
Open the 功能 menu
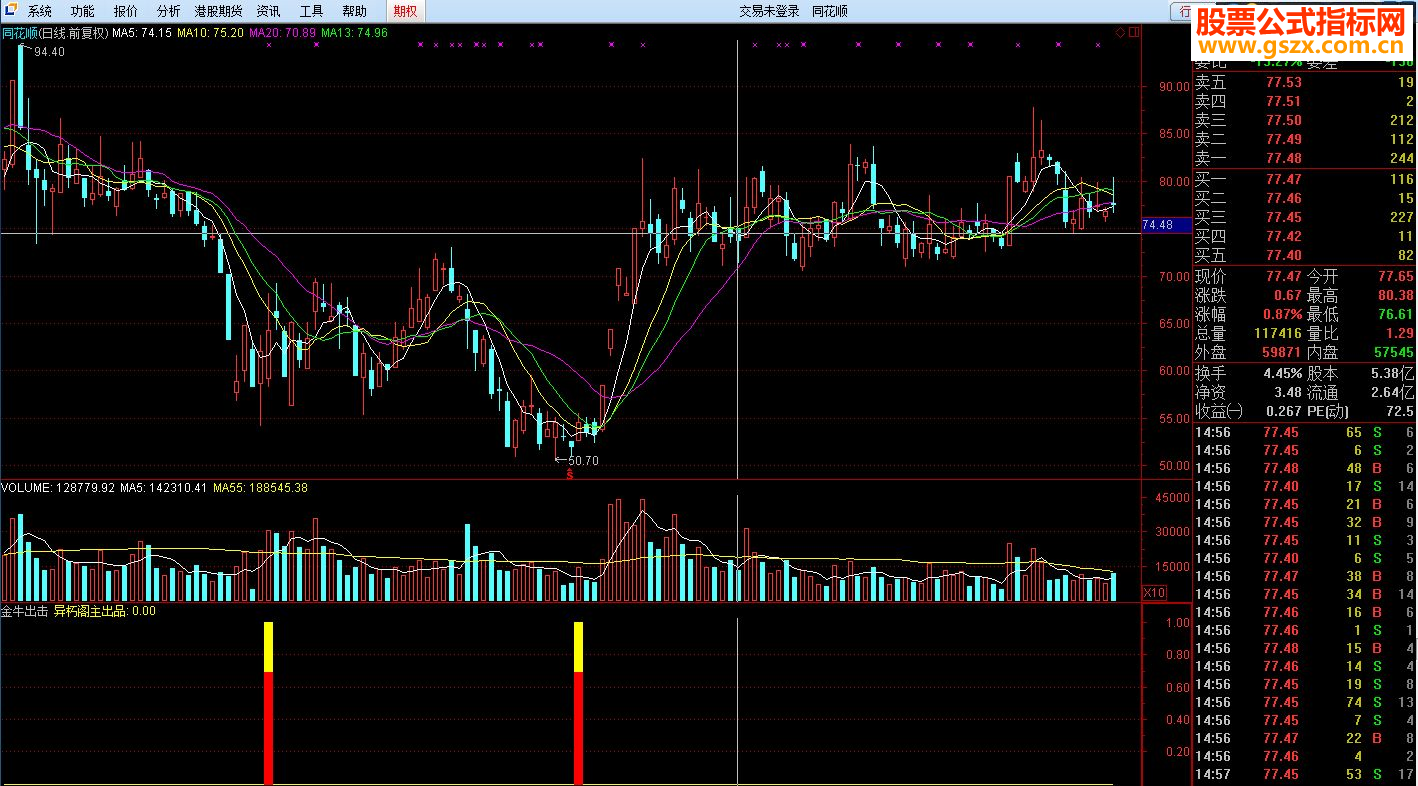(83, 11)
